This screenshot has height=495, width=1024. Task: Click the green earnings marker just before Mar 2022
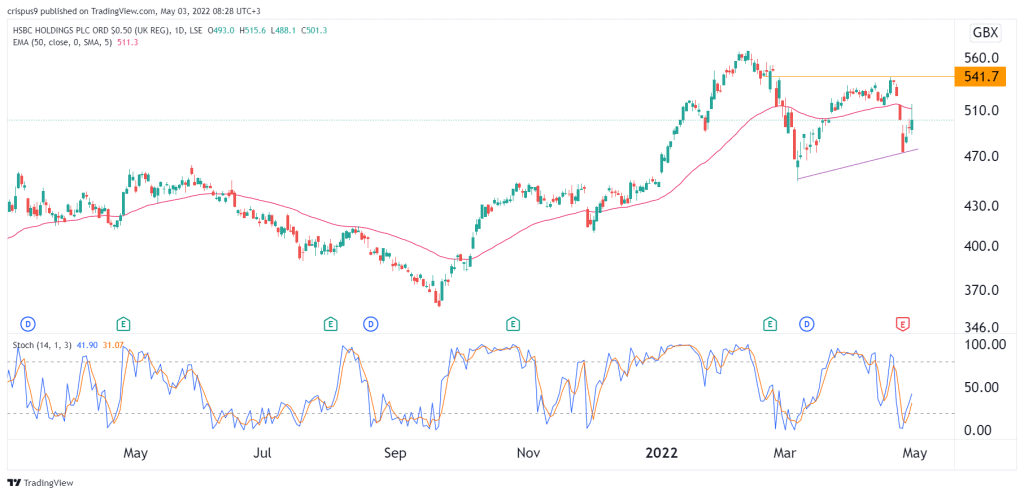(x=771, y=323)
